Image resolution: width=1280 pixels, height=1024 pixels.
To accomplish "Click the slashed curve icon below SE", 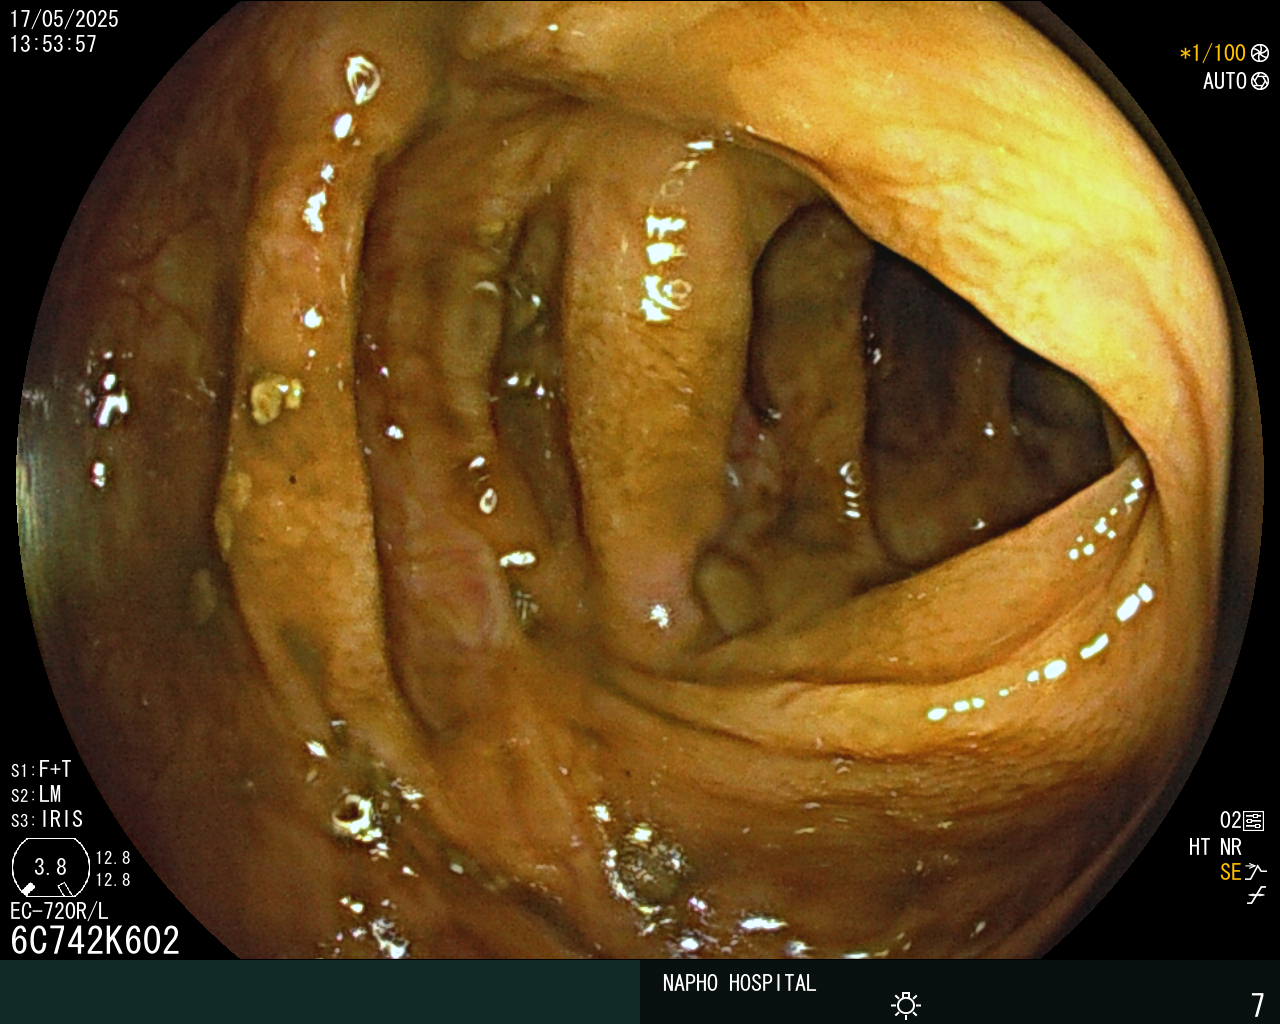I will tap(1256, 896).
